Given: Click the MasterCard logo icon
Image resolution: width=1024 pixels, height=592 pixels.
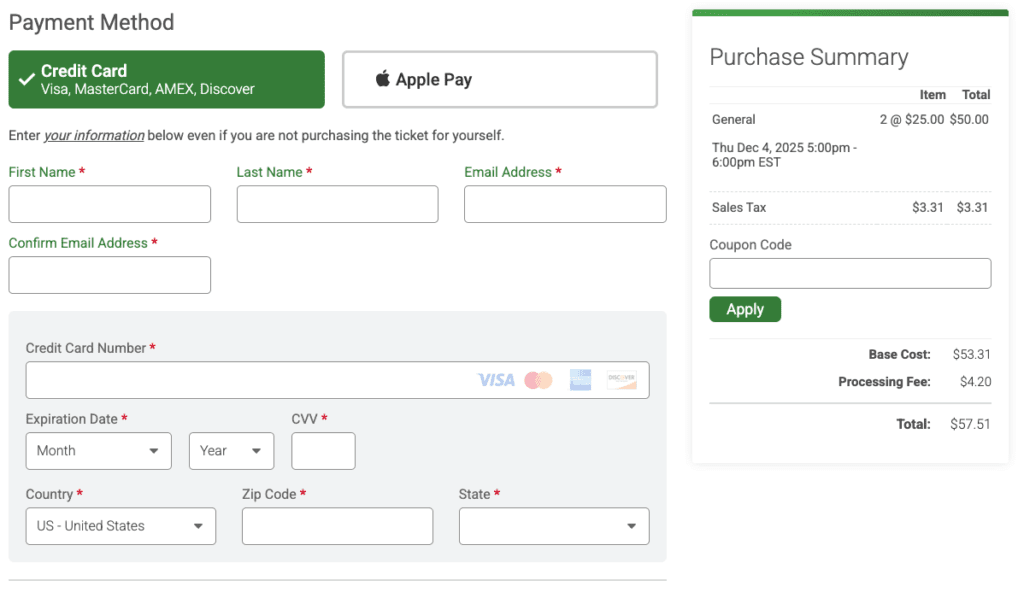Looking at the screenshot, I should (x=538, y=380).
